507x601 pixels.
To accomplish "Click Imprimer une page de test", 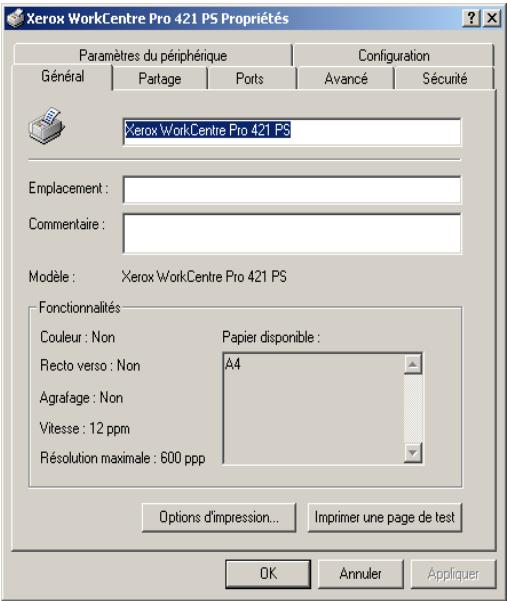I will (x=385, y=517).
